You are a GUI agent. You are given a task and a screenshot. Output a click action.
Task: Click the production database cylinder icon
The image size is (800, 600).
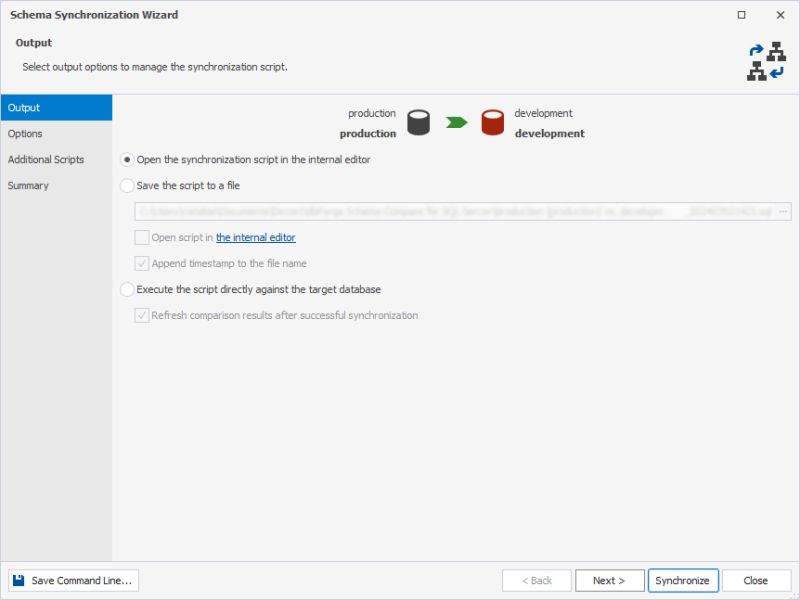point(417,121)
